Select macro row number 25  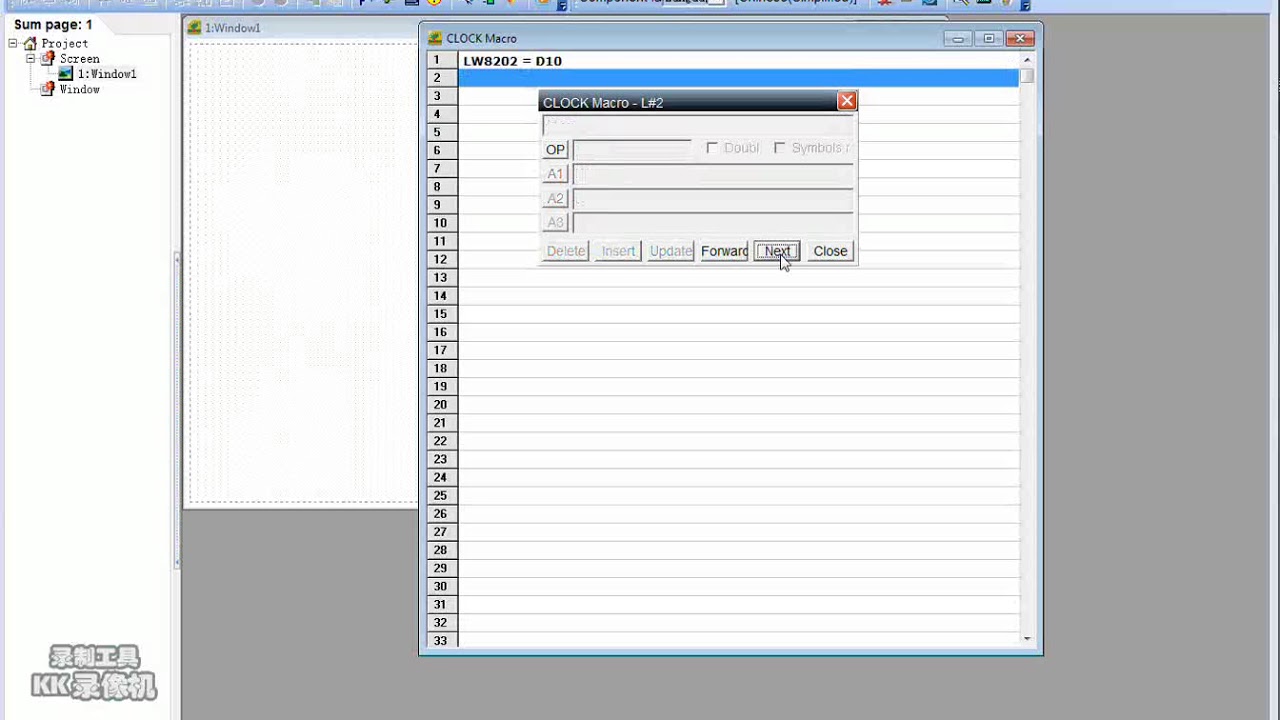click(x=440, y=495)
